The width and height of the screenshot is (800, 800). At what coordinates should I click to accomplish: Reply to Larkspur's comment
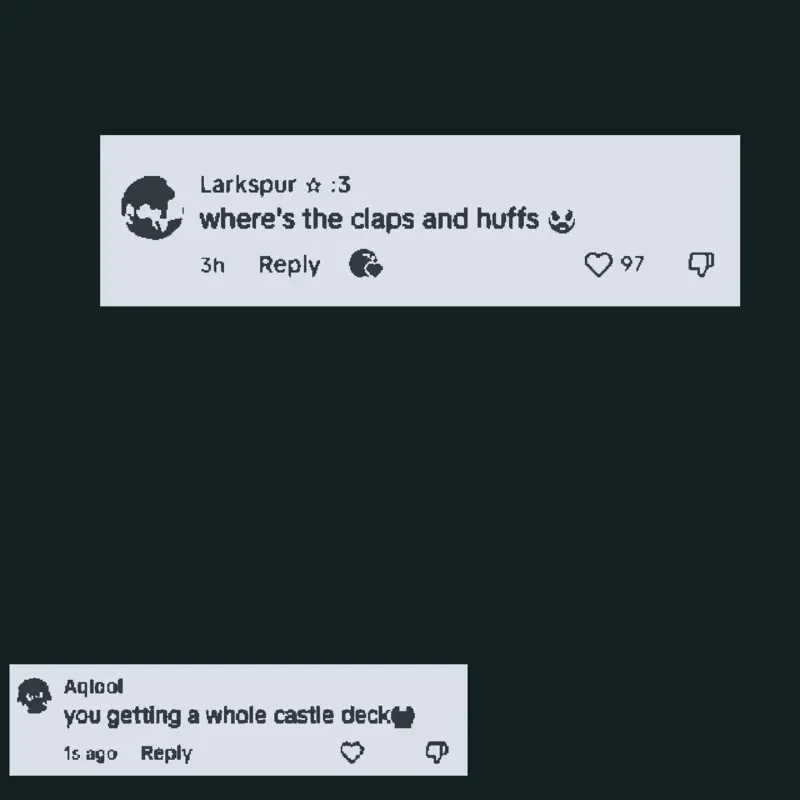point(289,265)
